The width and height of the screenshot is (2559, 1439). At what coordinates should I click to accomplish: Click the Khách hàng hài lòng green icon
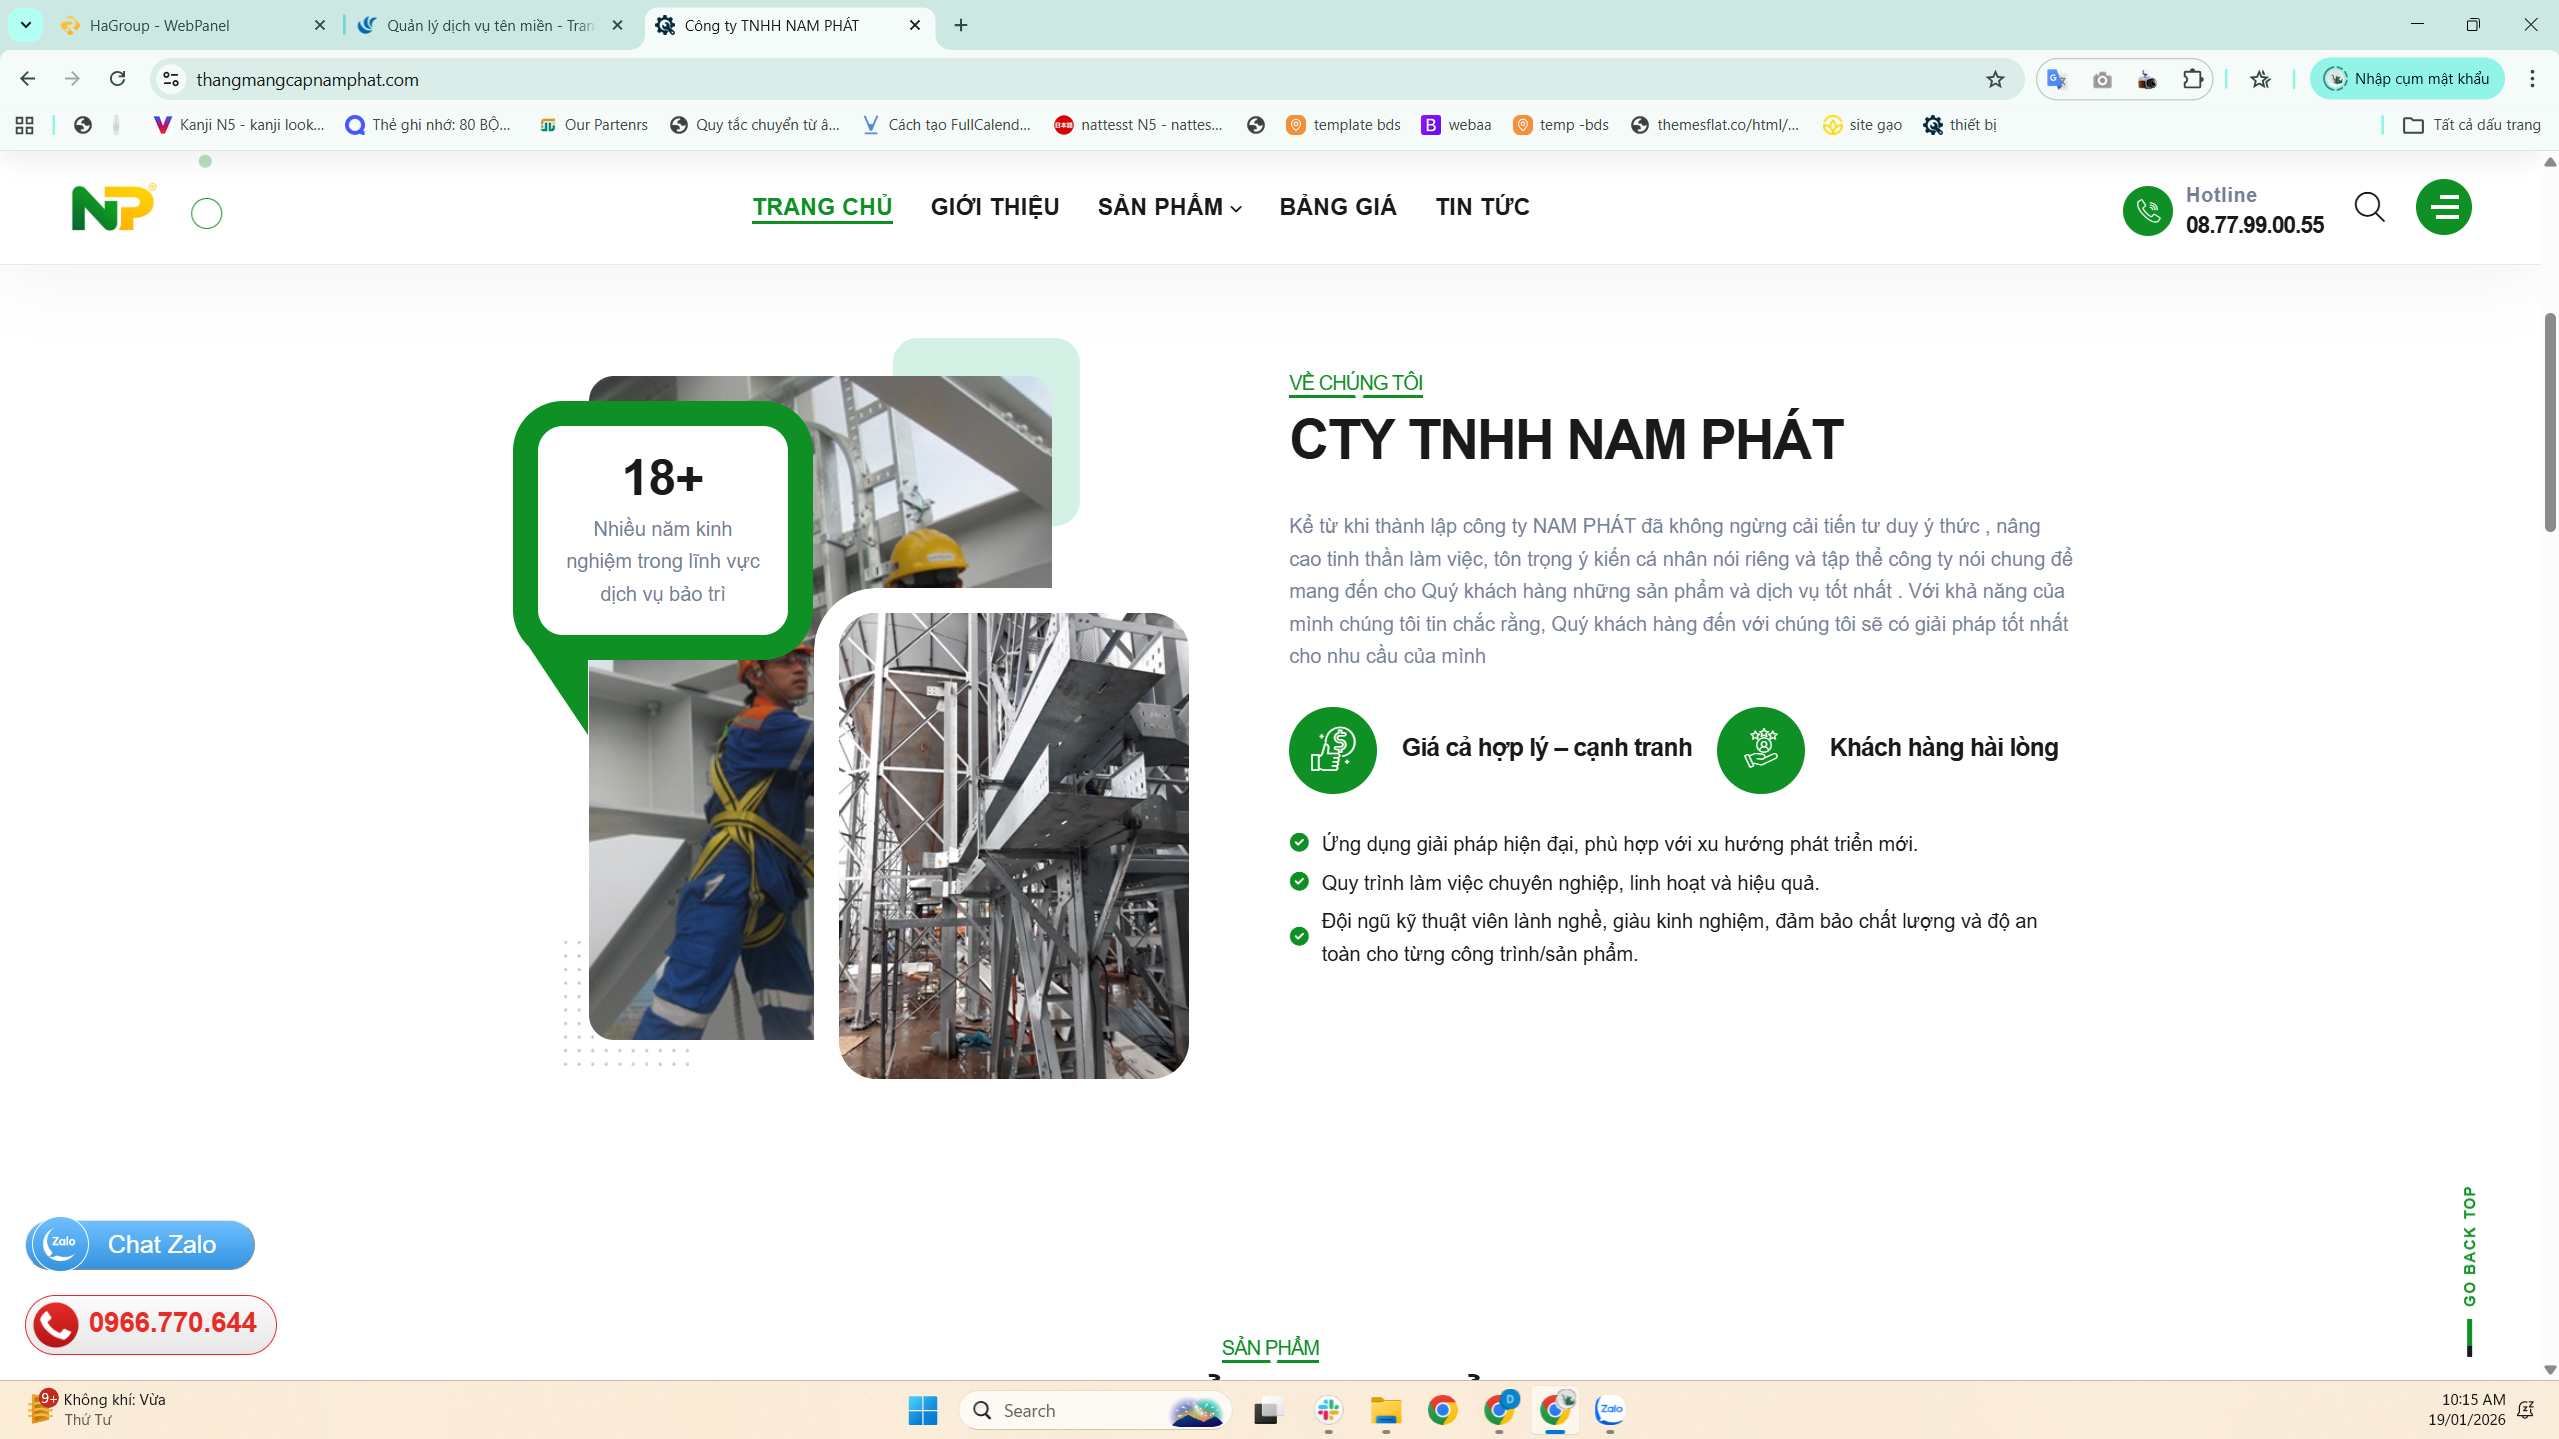pos(1760,750)
